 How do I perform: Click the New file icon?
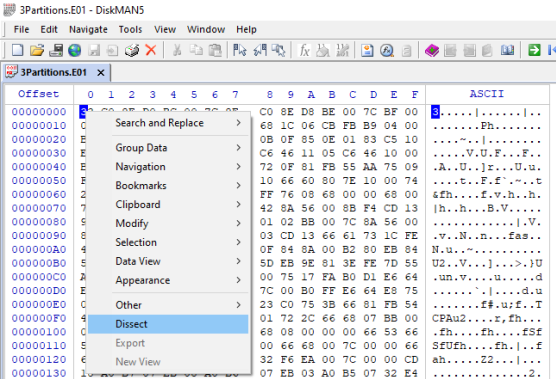17,50
